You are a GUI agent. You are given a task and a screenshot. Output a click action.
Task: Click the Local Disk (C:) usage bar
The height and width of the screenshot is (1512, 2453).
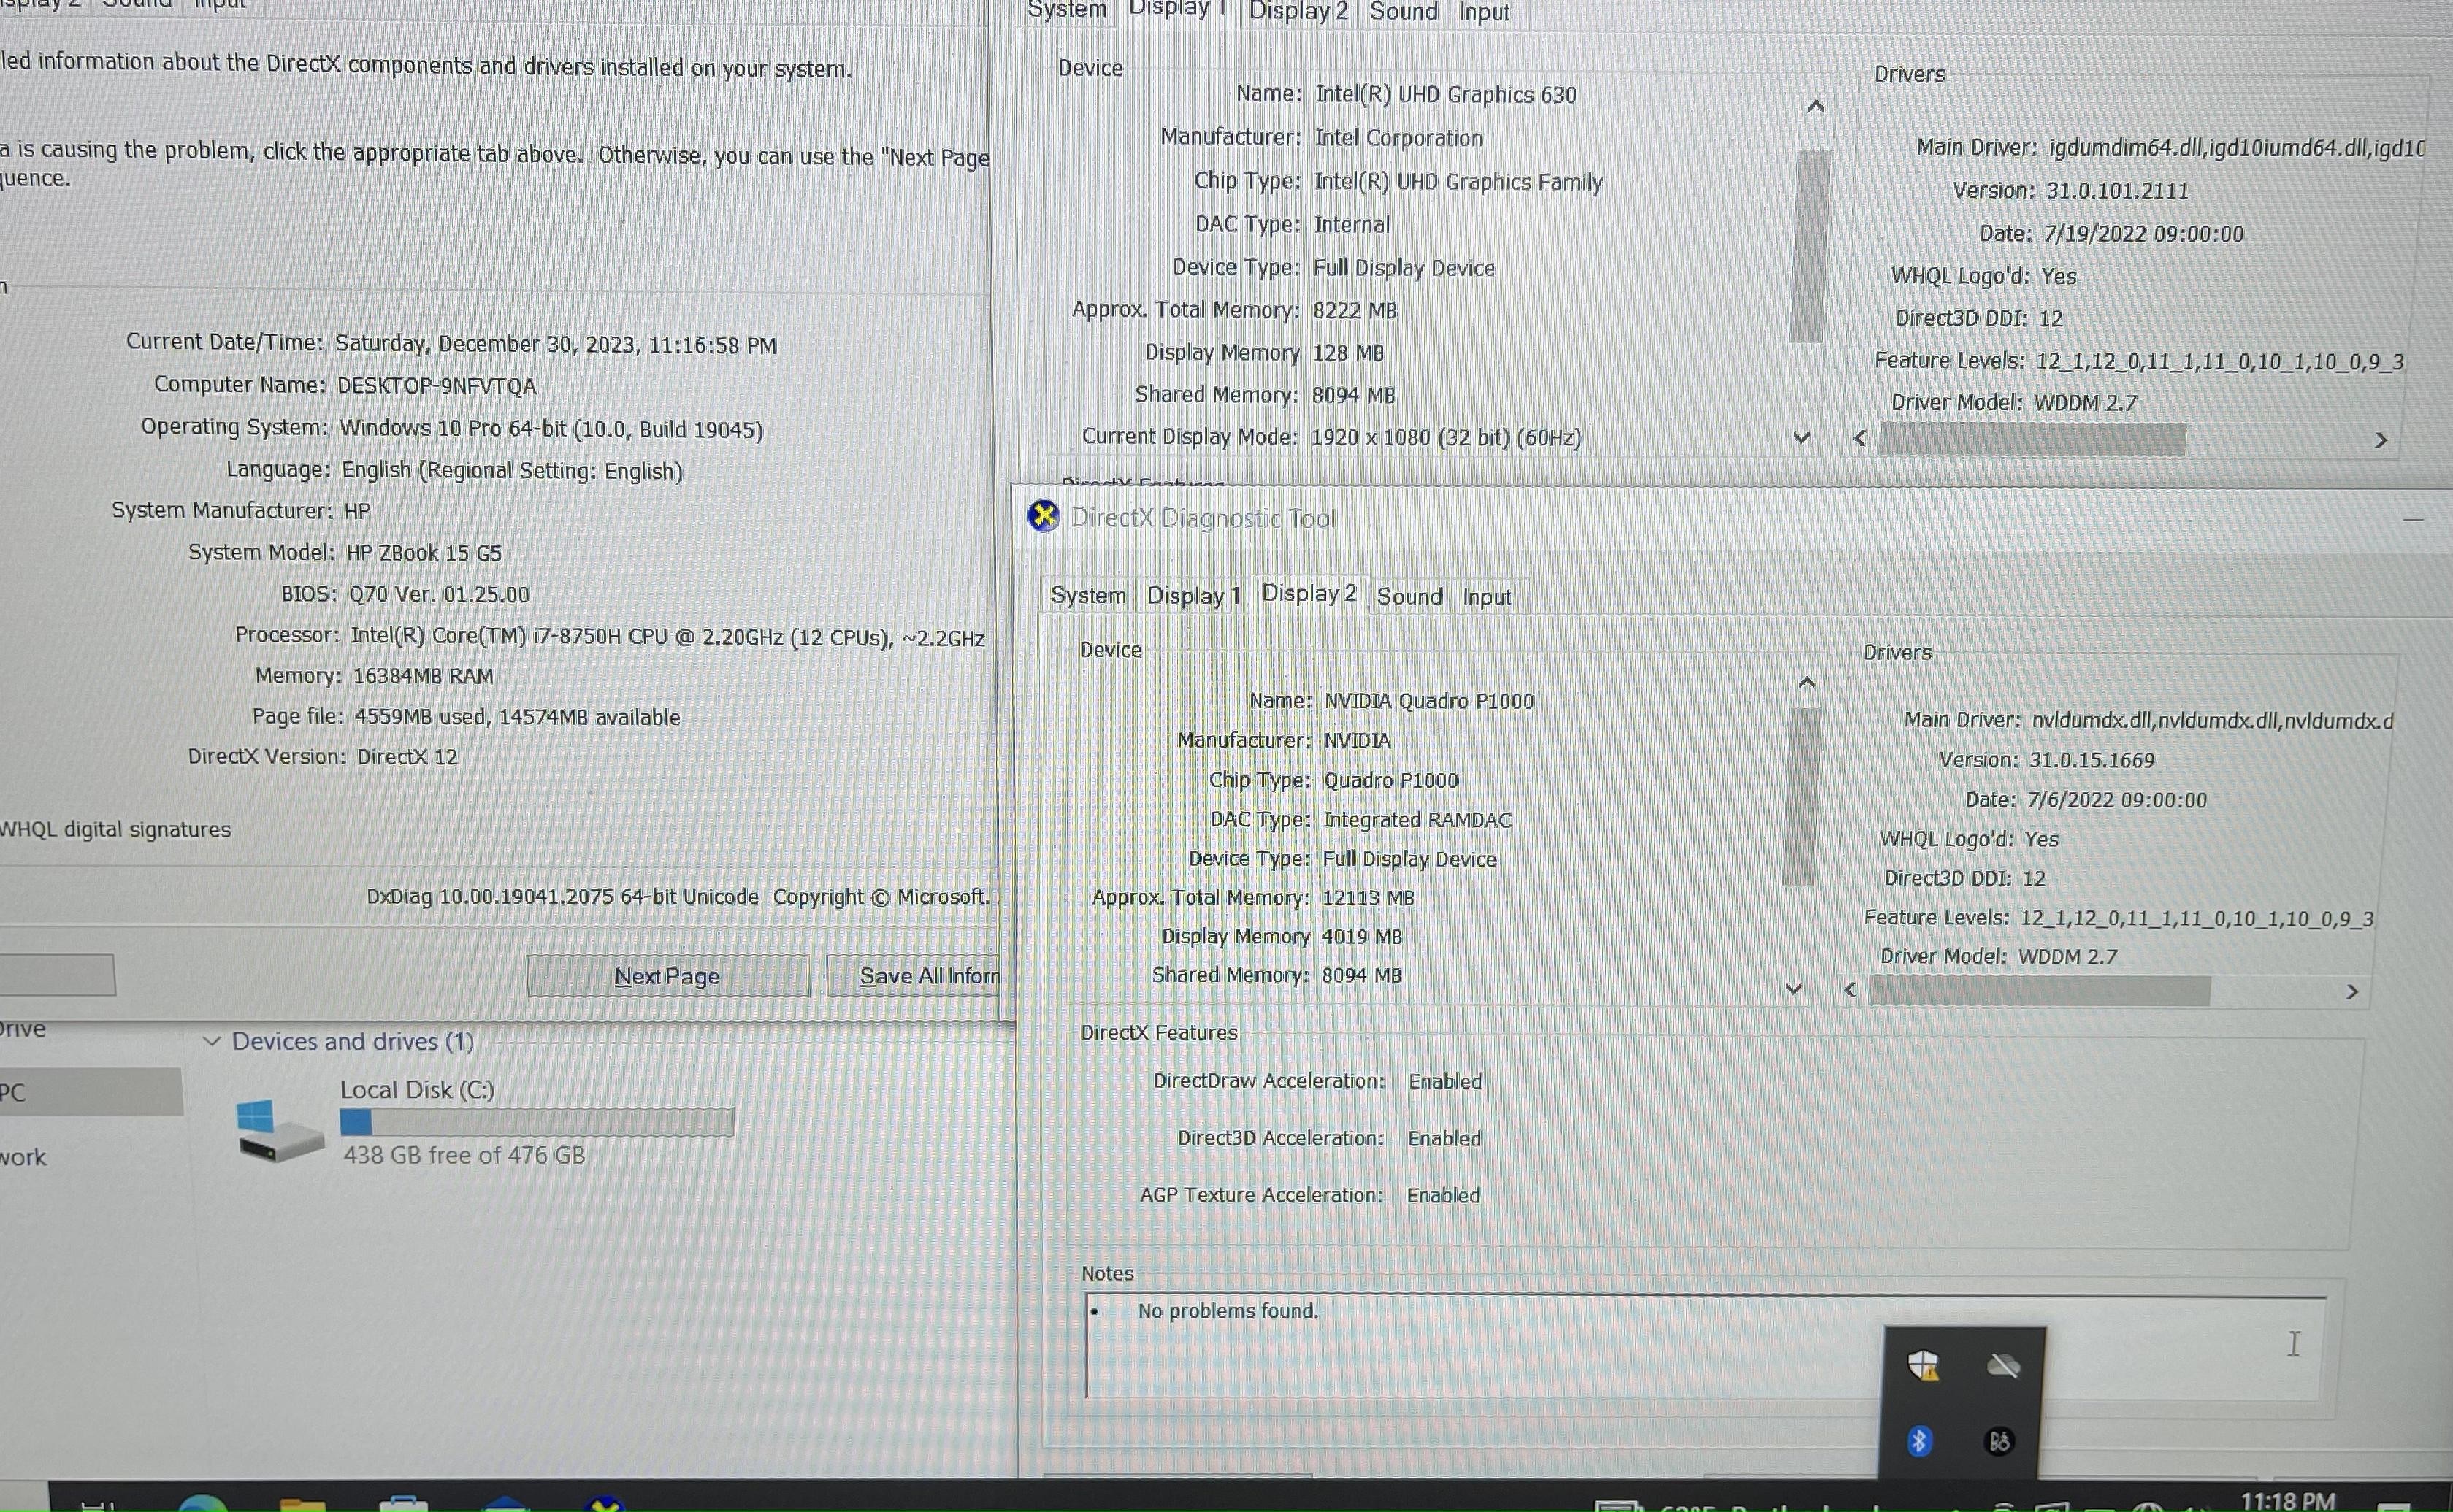tap(537, 1122)
